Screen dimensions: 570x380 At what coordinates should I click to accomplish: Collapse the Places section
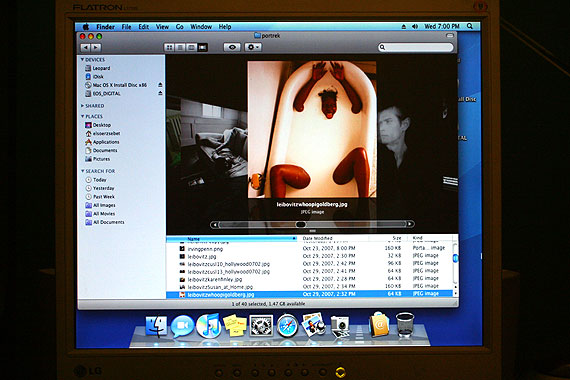coord(83,116)
